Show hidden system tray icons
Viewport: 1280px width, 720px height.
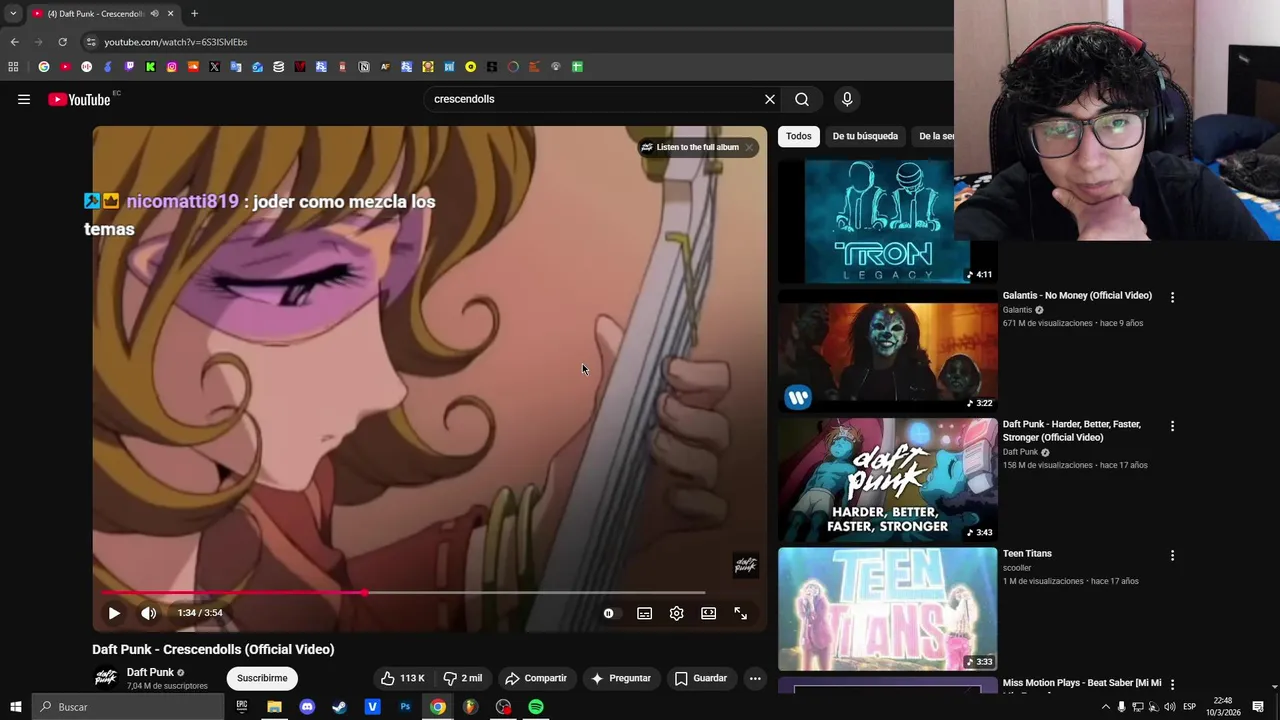[1105, 707]
